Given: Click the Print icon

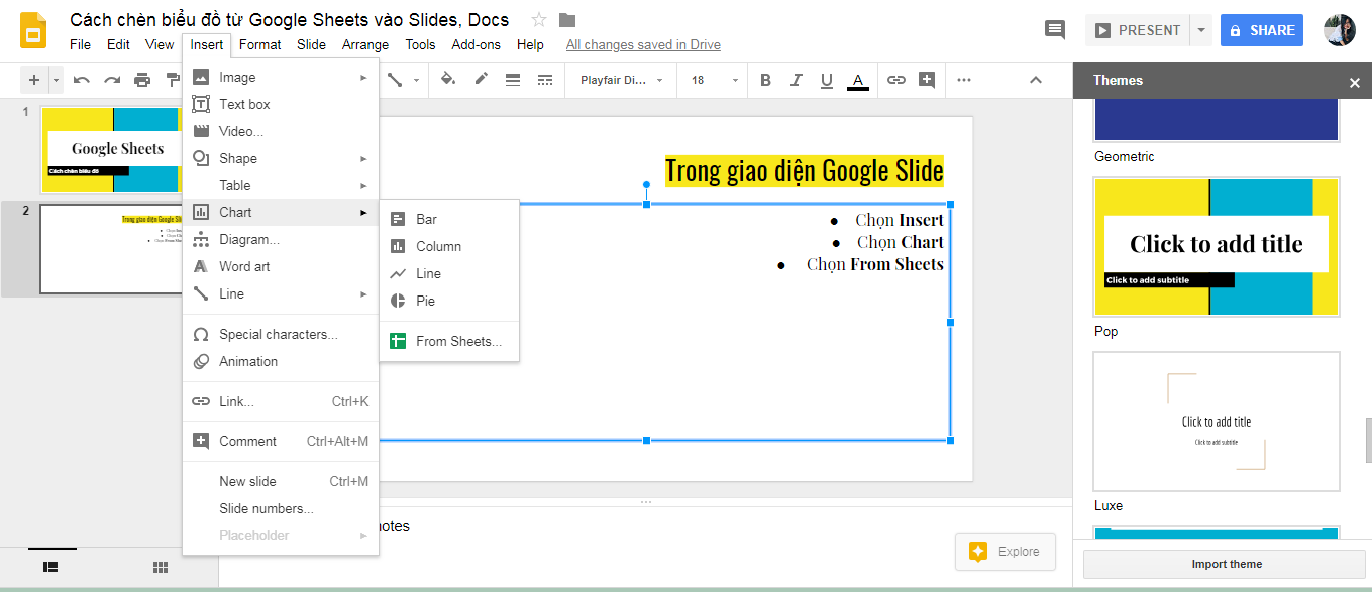Looking at the screenshot, I should click(x=142, y=80).
